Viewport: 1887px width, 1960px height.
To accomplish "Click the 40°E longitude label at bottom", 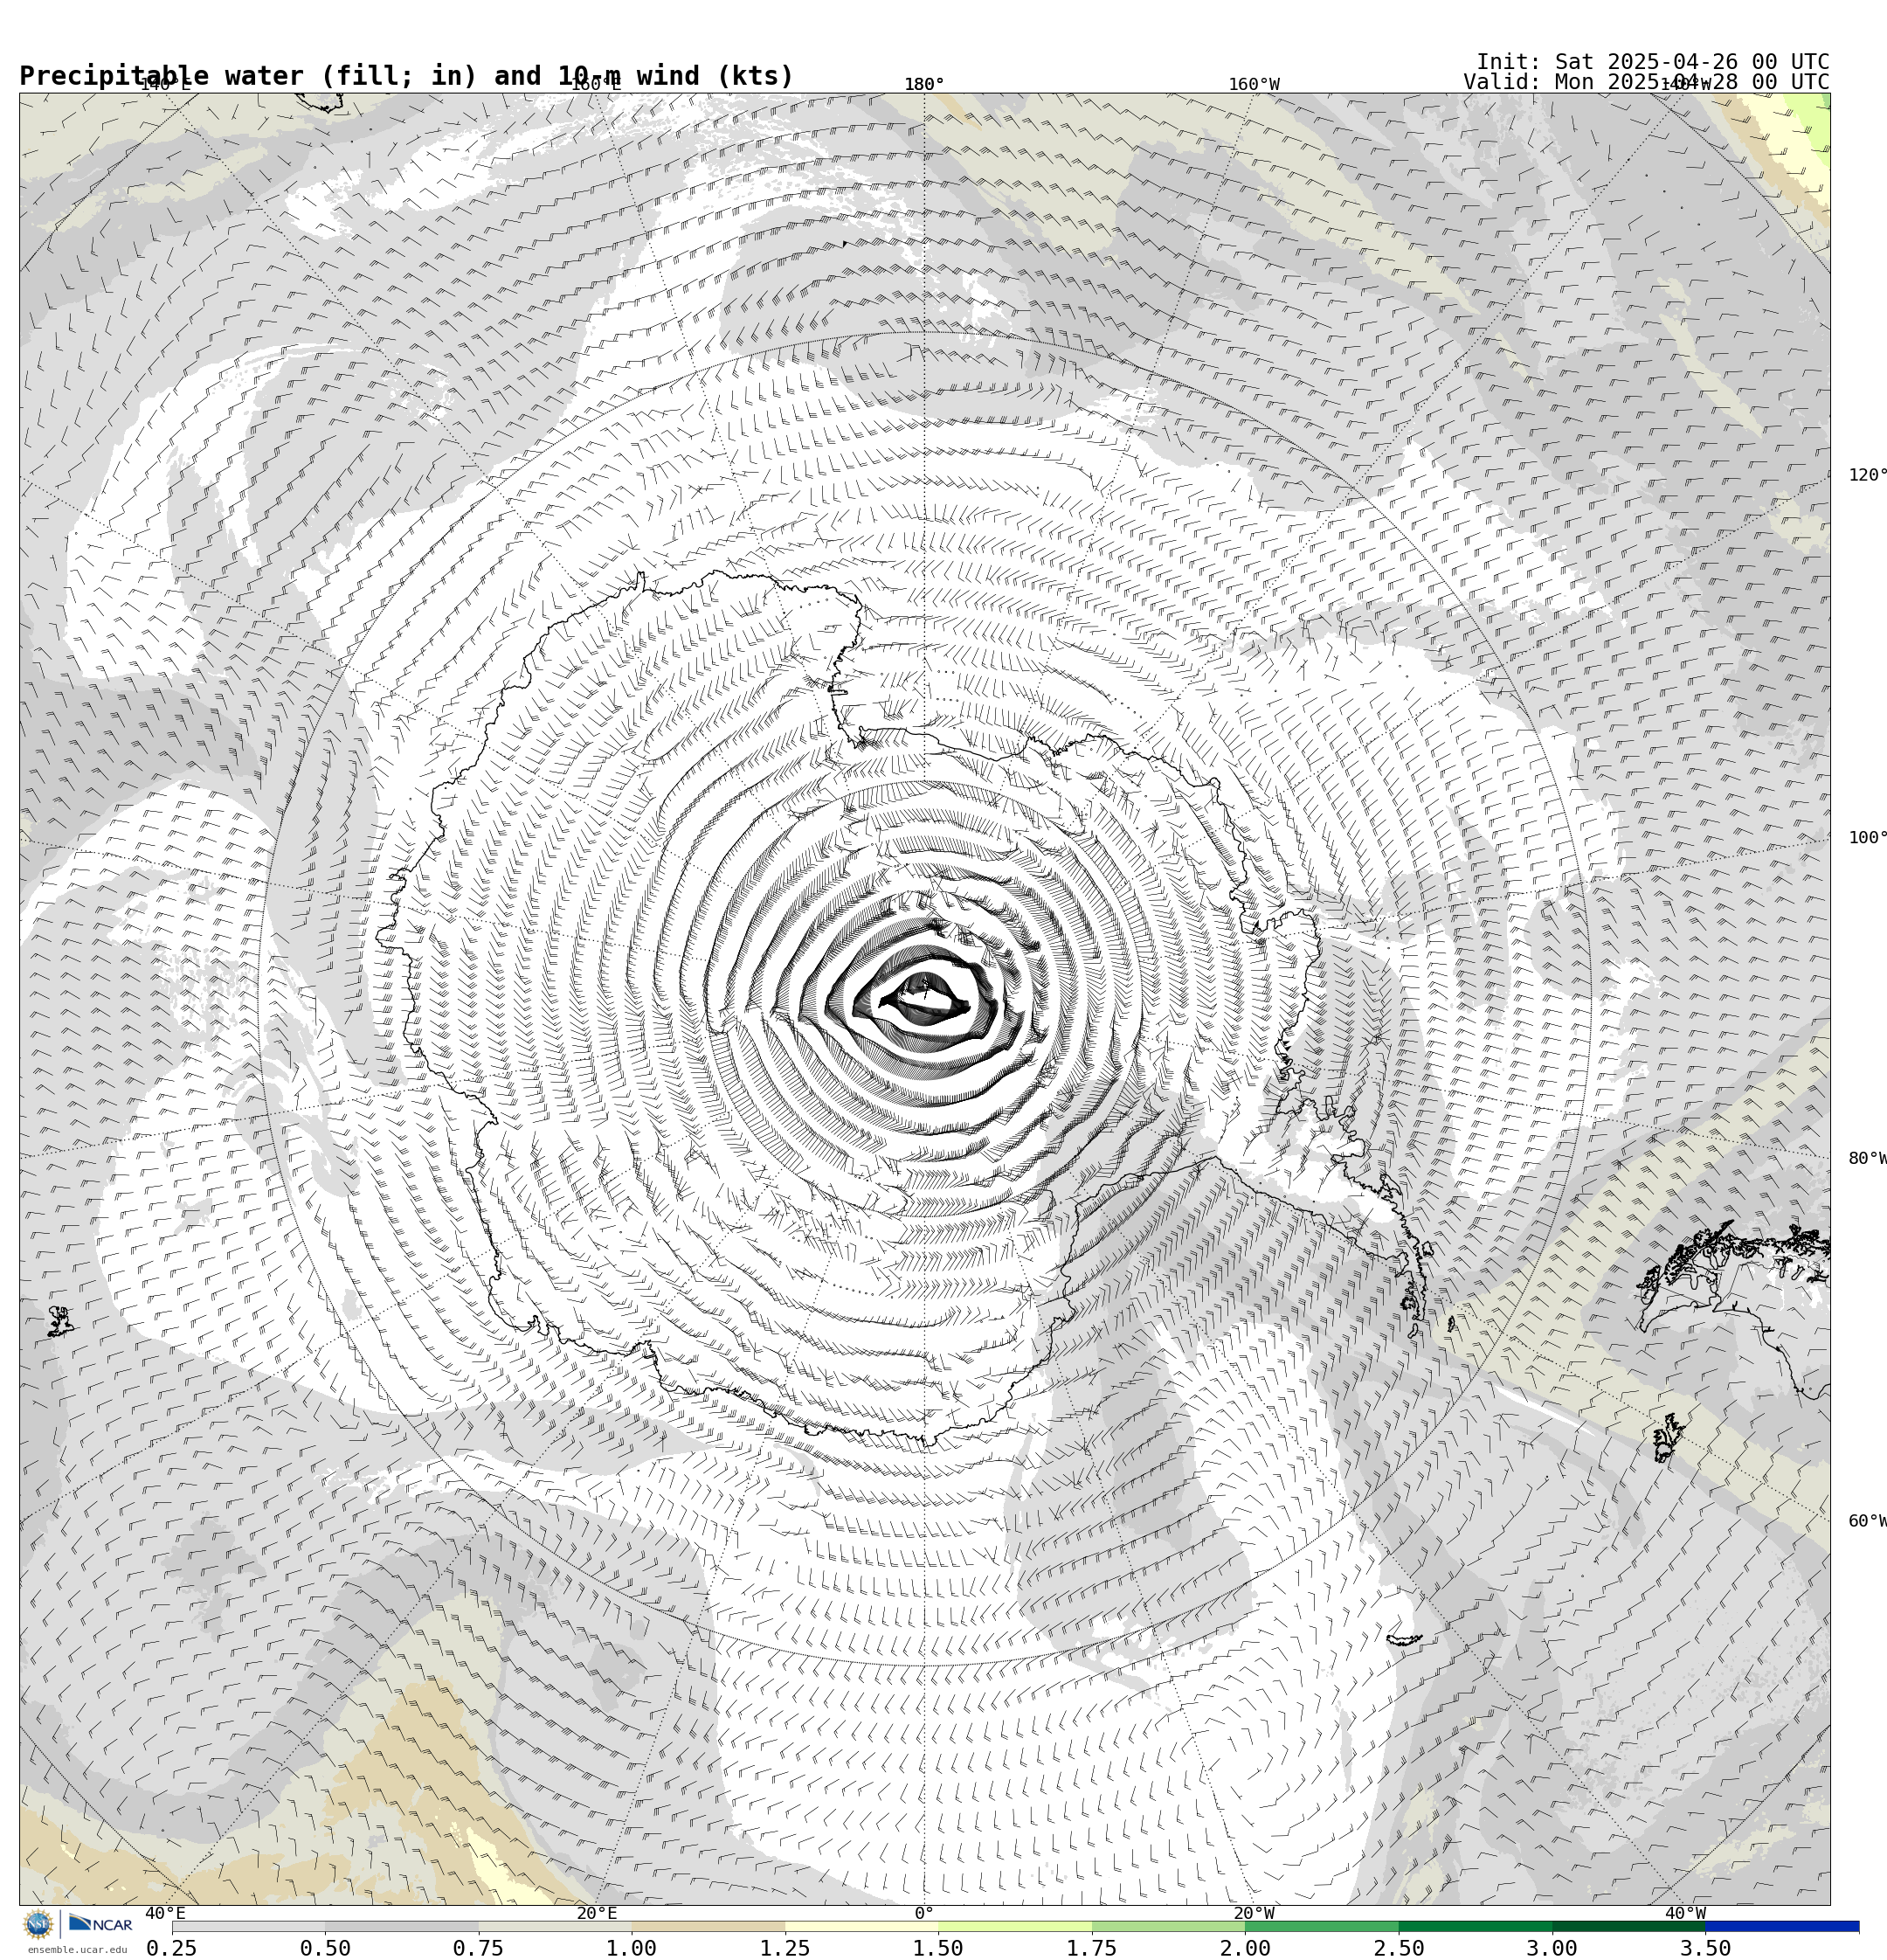I will point(165,1913).
